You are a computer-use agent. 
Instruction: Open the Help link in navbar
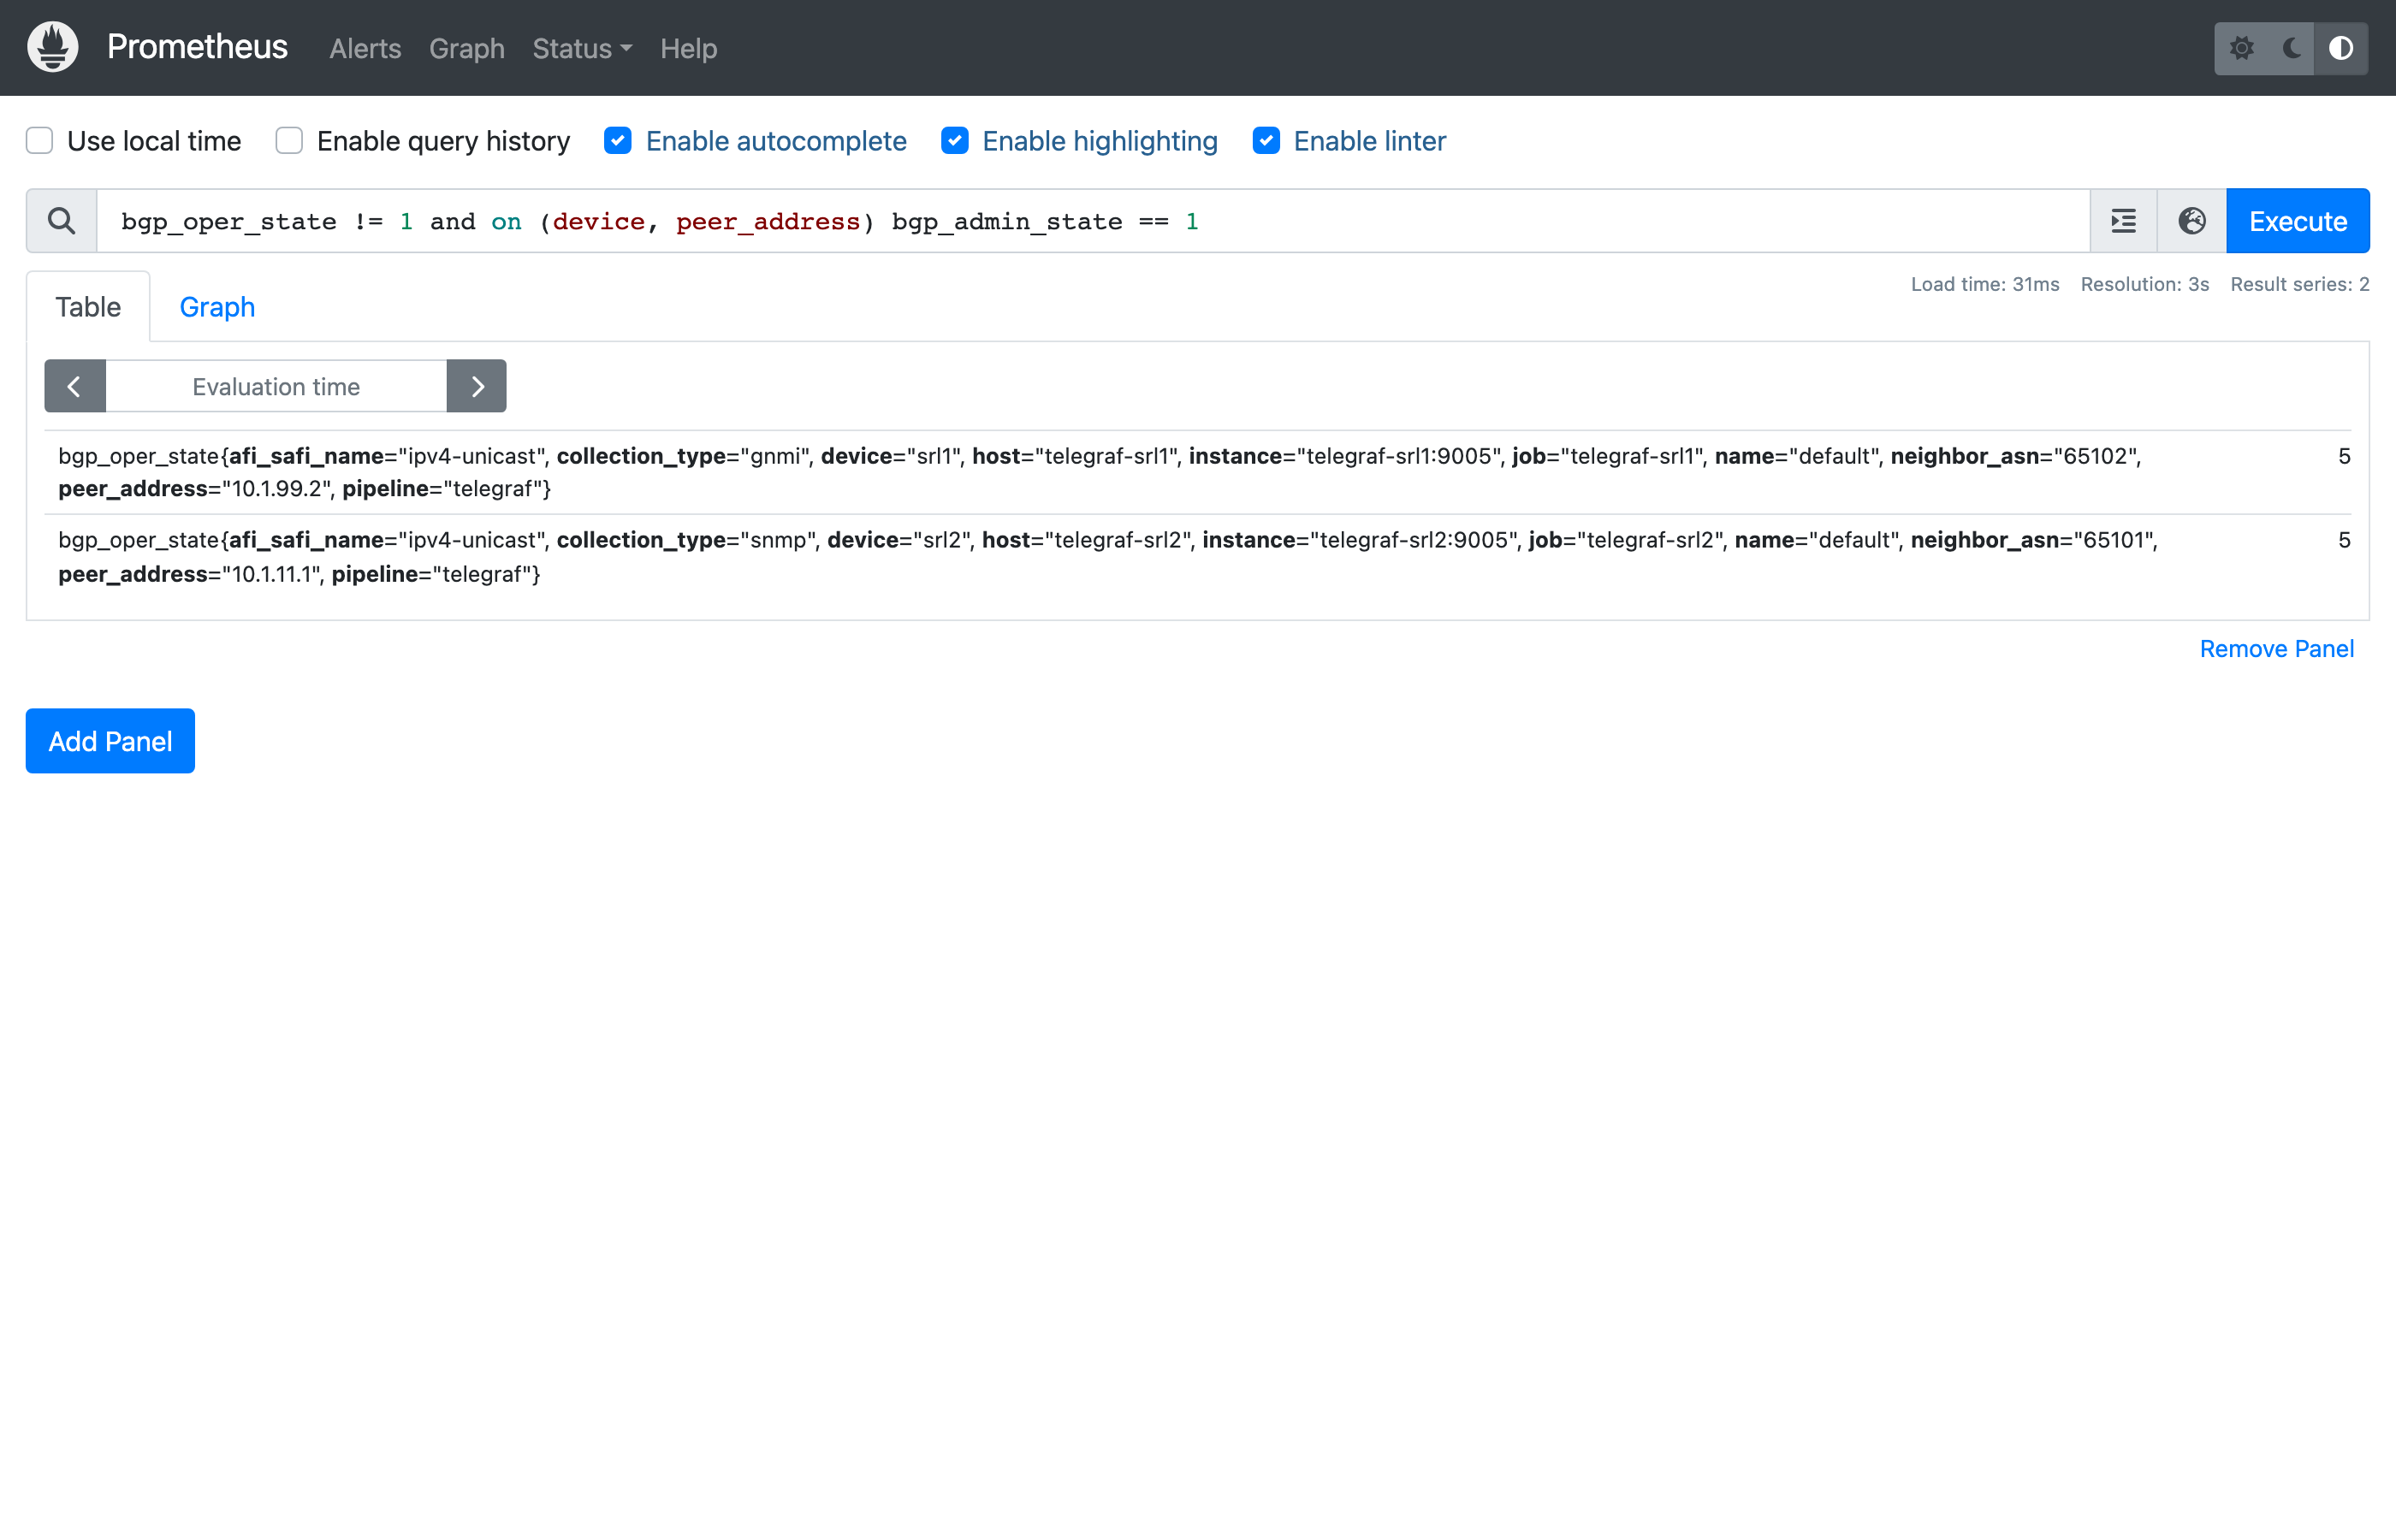[x=689, y=48]
